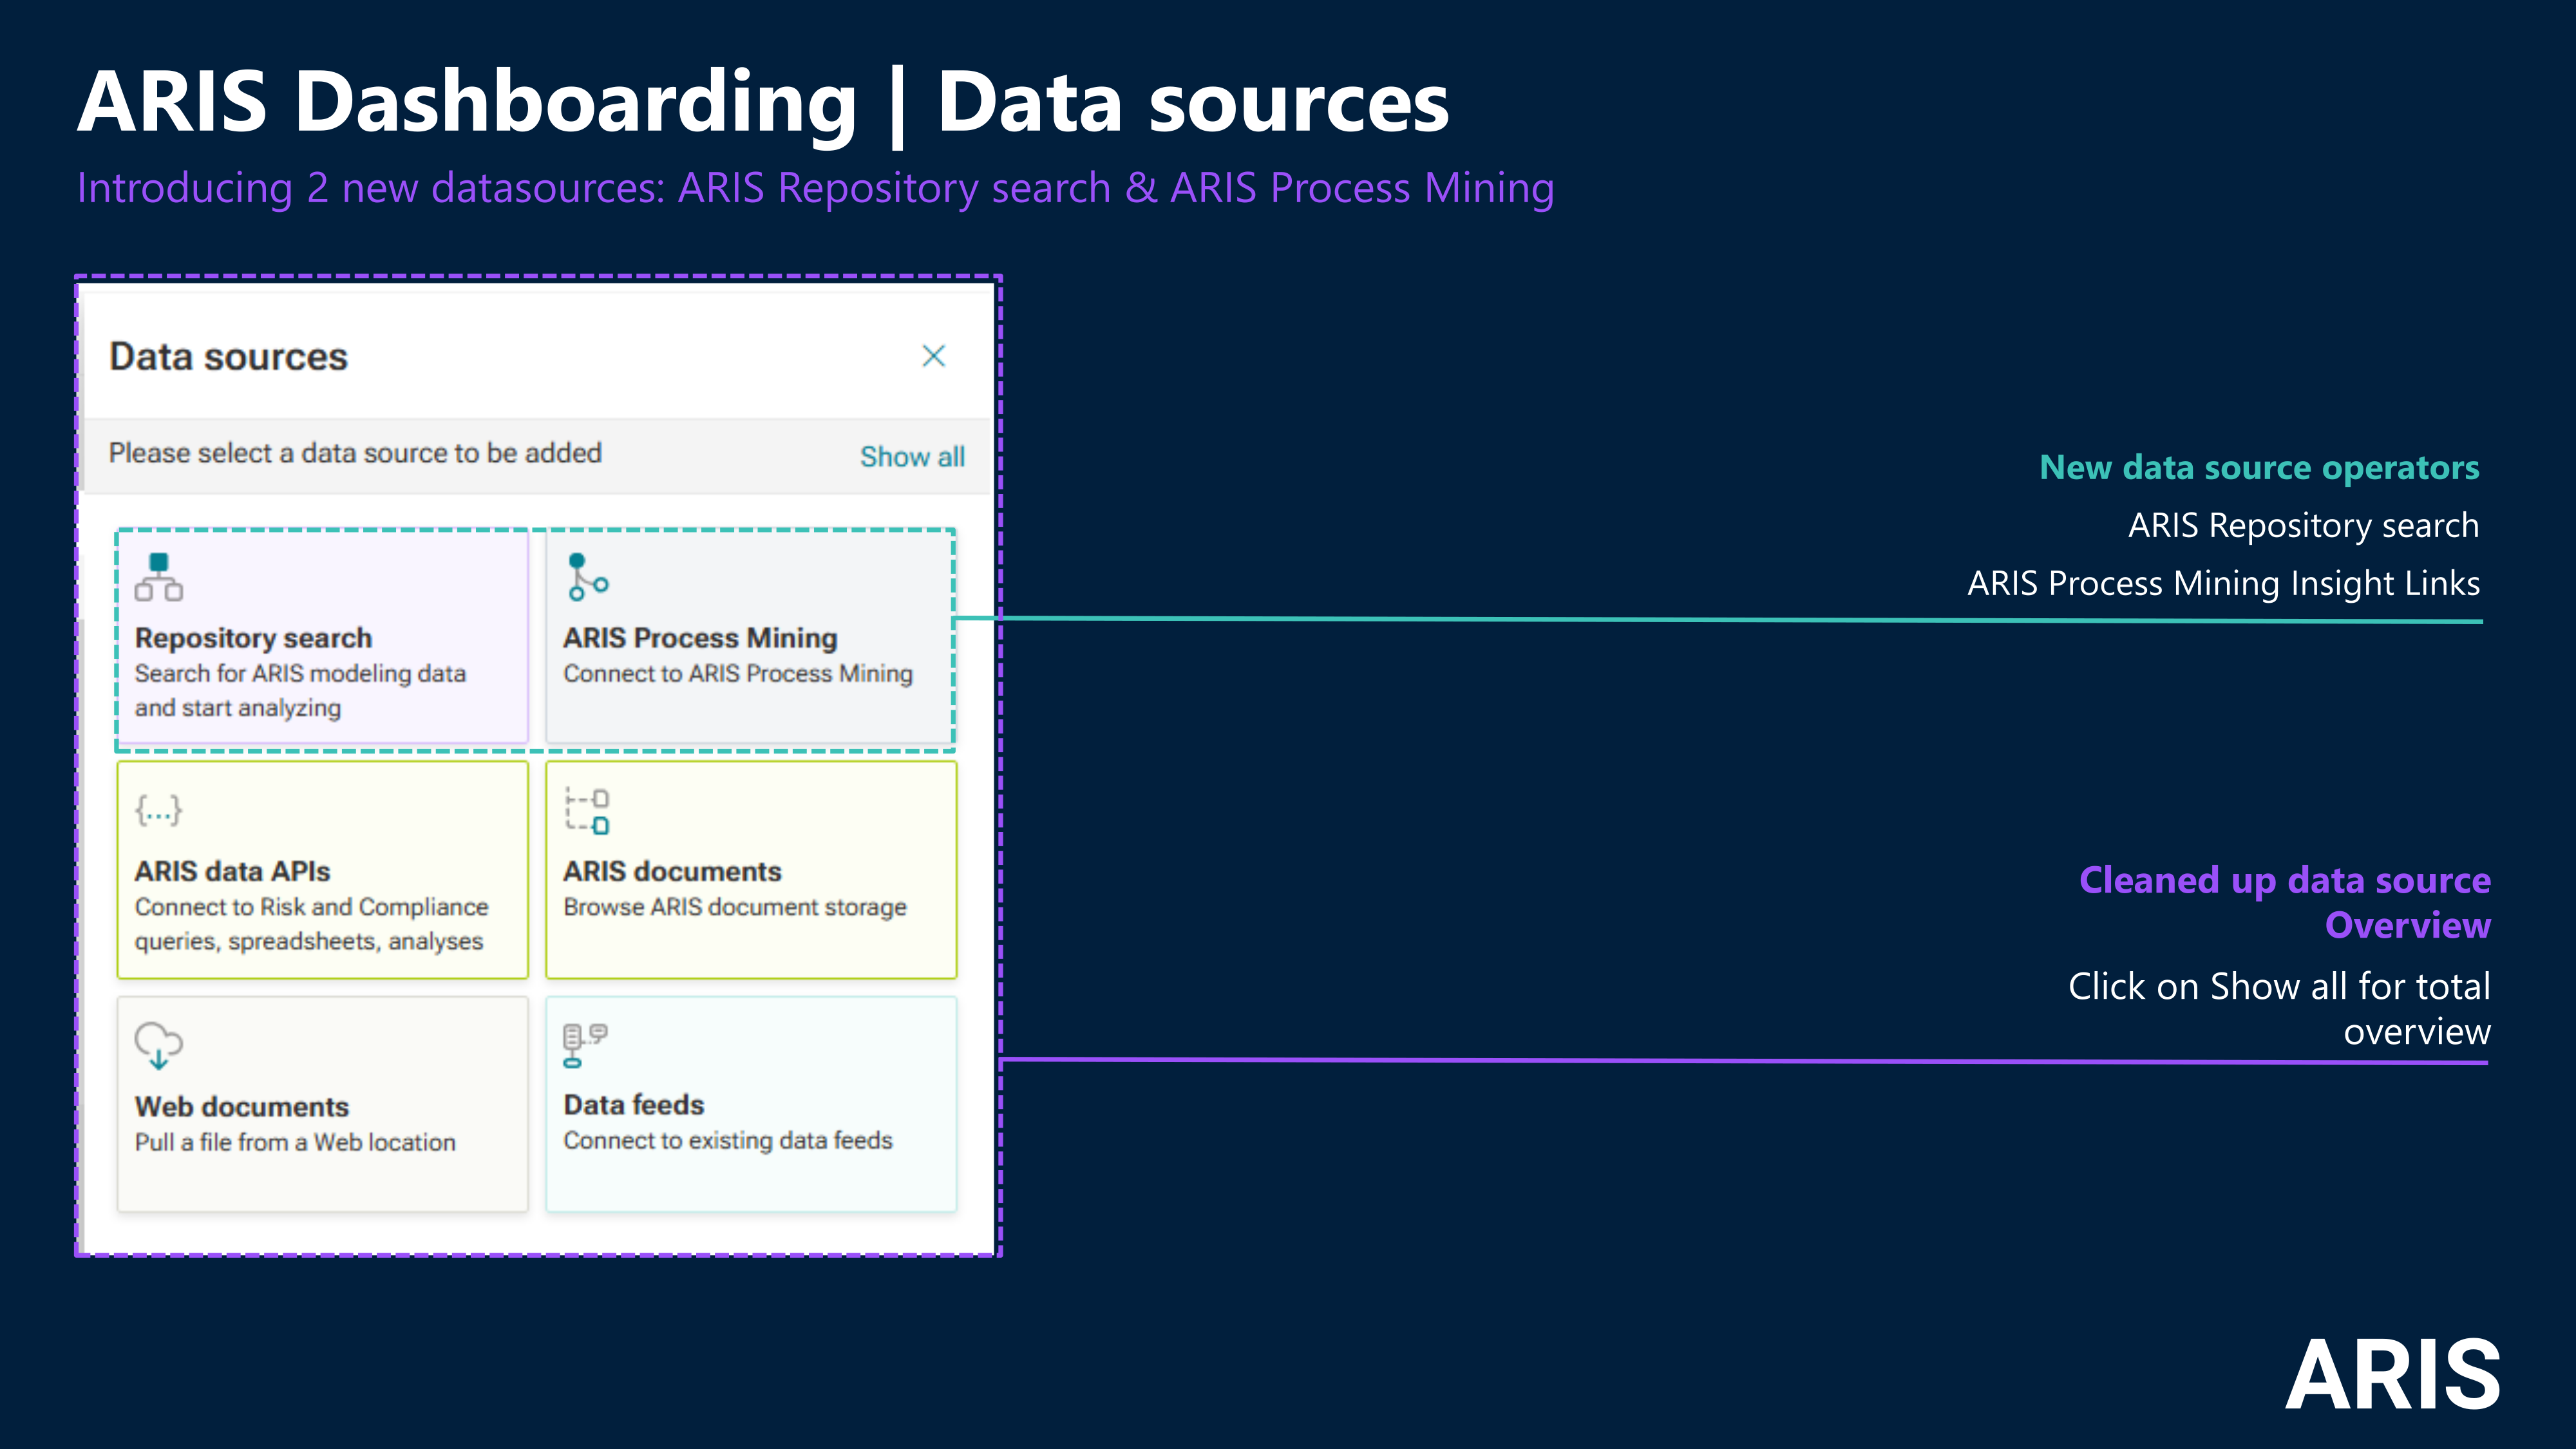This screenshot has width=2576, height=1449.
Task: Click the ARIS documents tree icon
Action: point(587,810)
